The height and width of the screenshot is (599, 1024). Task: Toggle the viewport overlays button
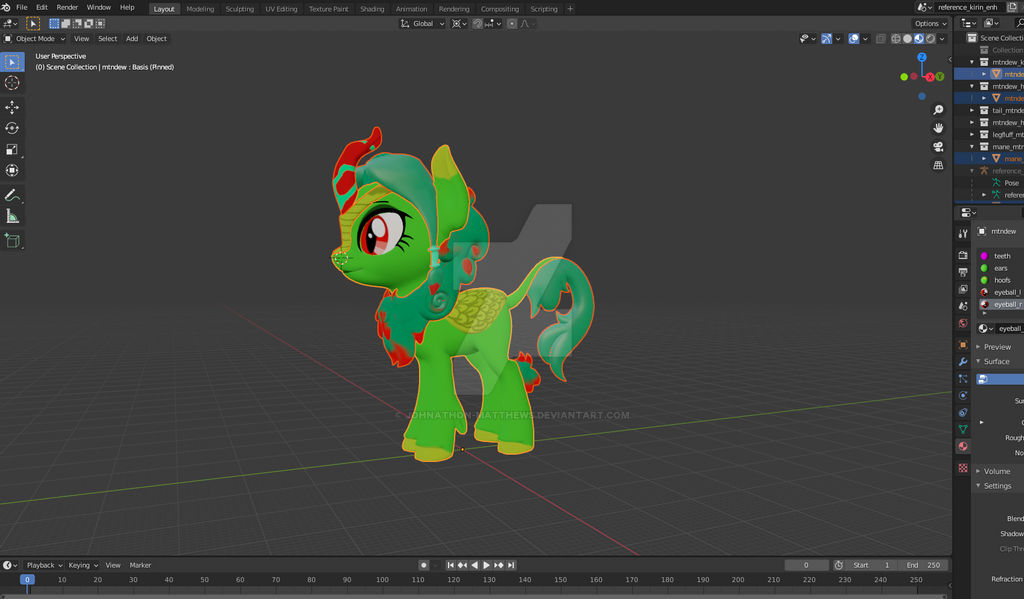855,39
